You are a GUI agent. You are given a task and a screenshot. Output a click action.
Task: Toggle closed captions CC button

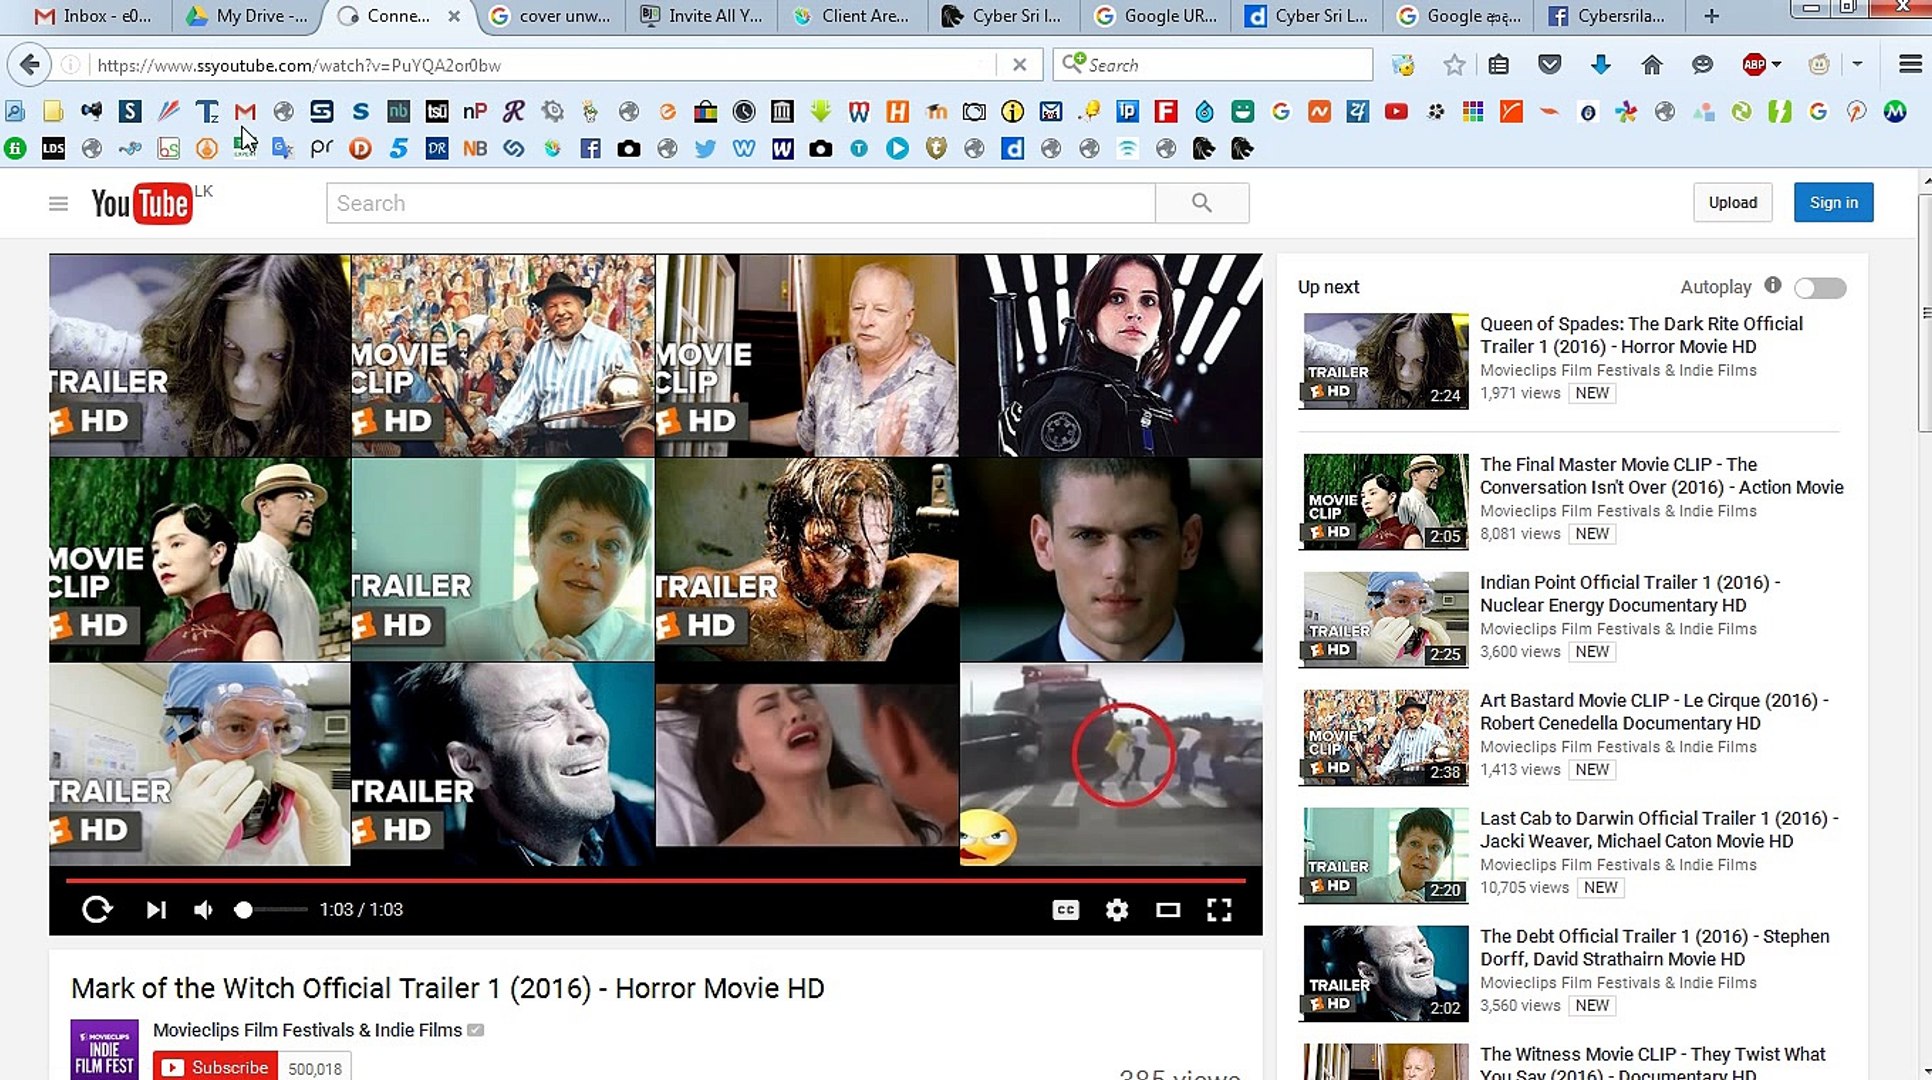[1065, 909]
